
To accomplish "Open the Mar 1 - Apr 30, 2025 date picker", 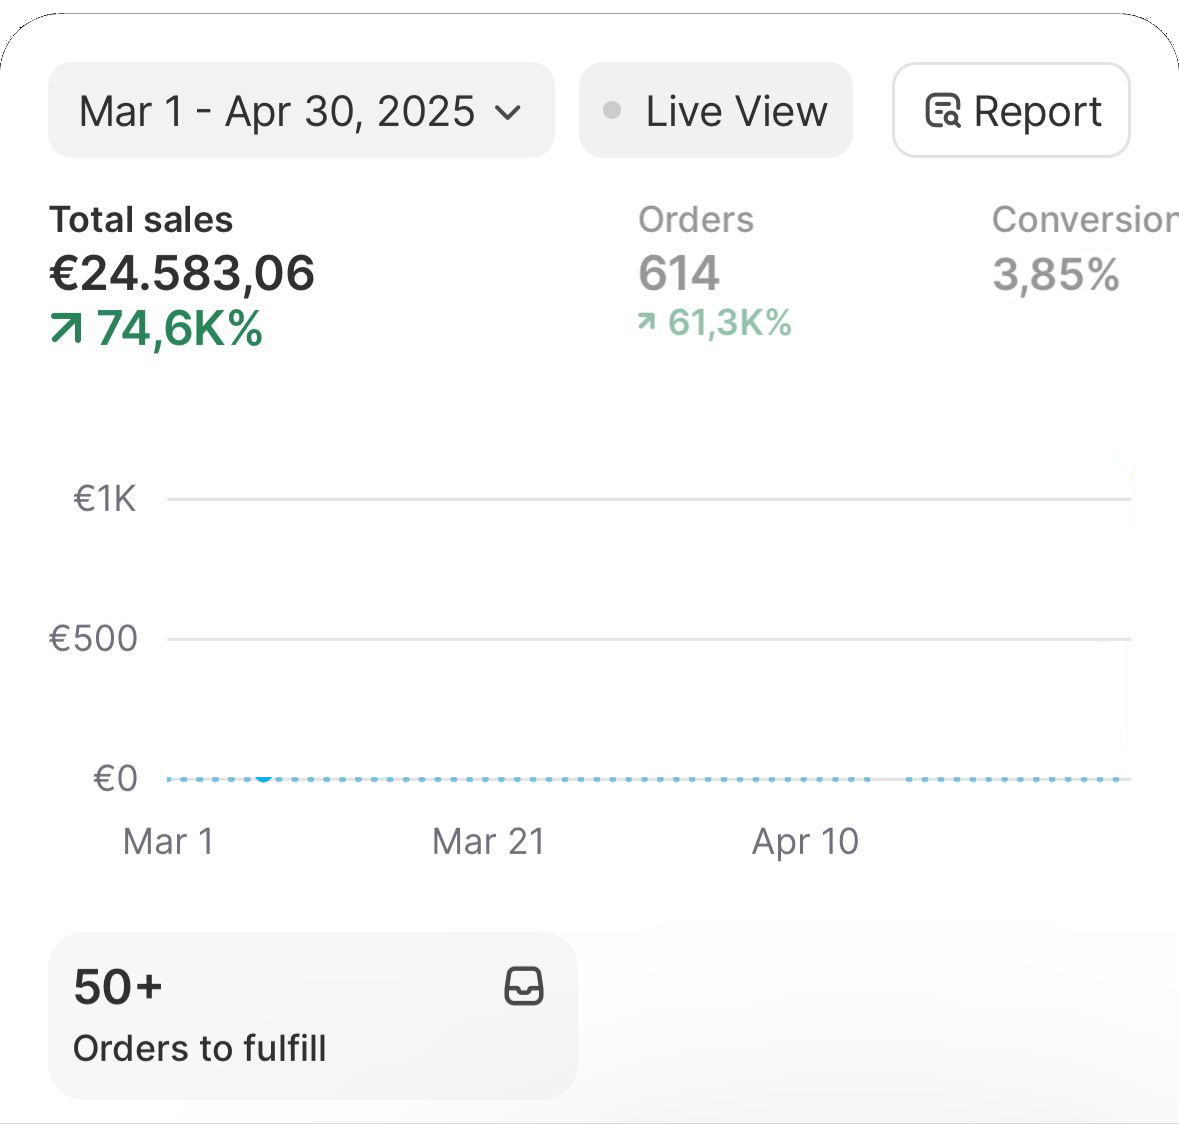I will click(x=300, y=110).
